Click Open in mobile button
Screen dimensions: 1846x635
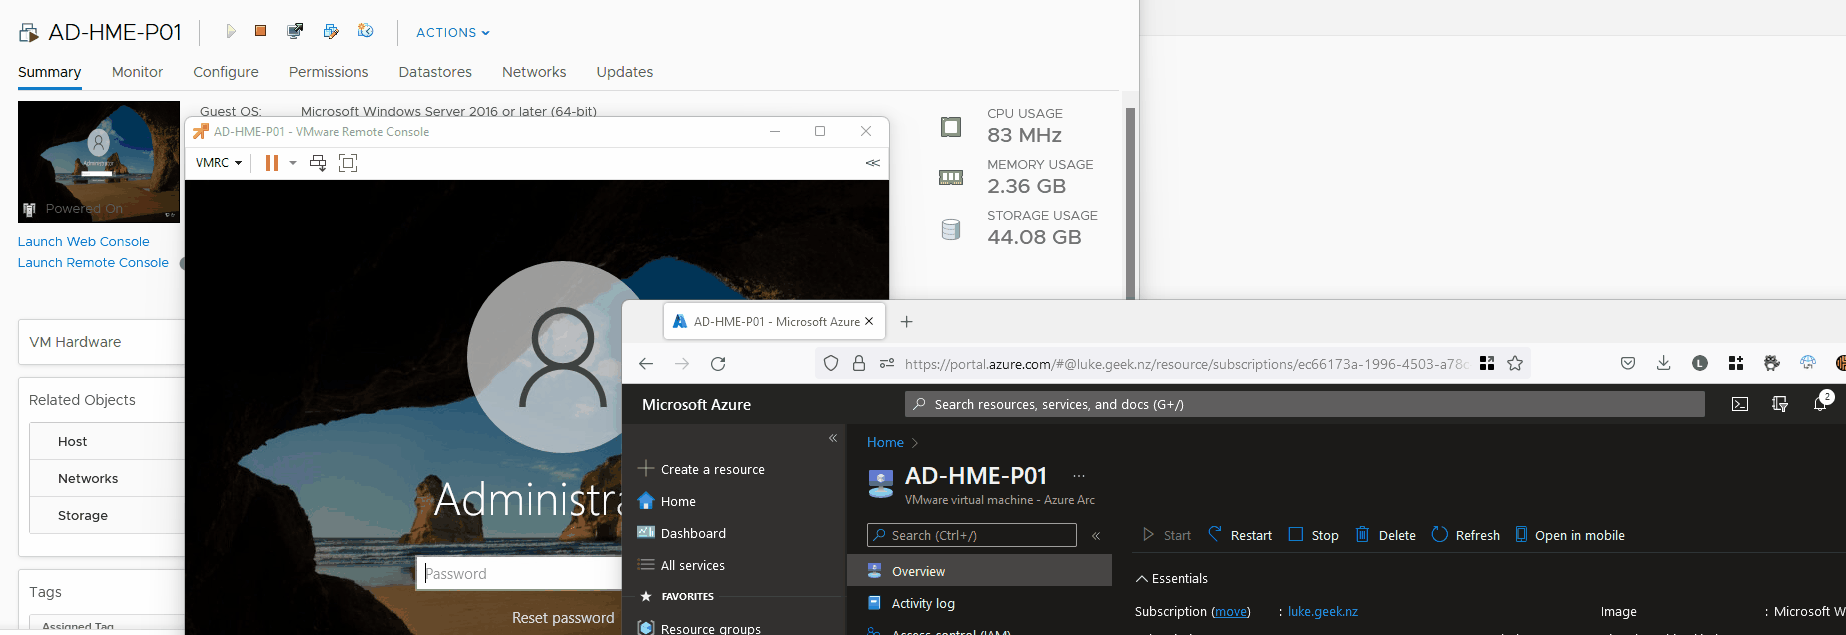point(1570,535)
